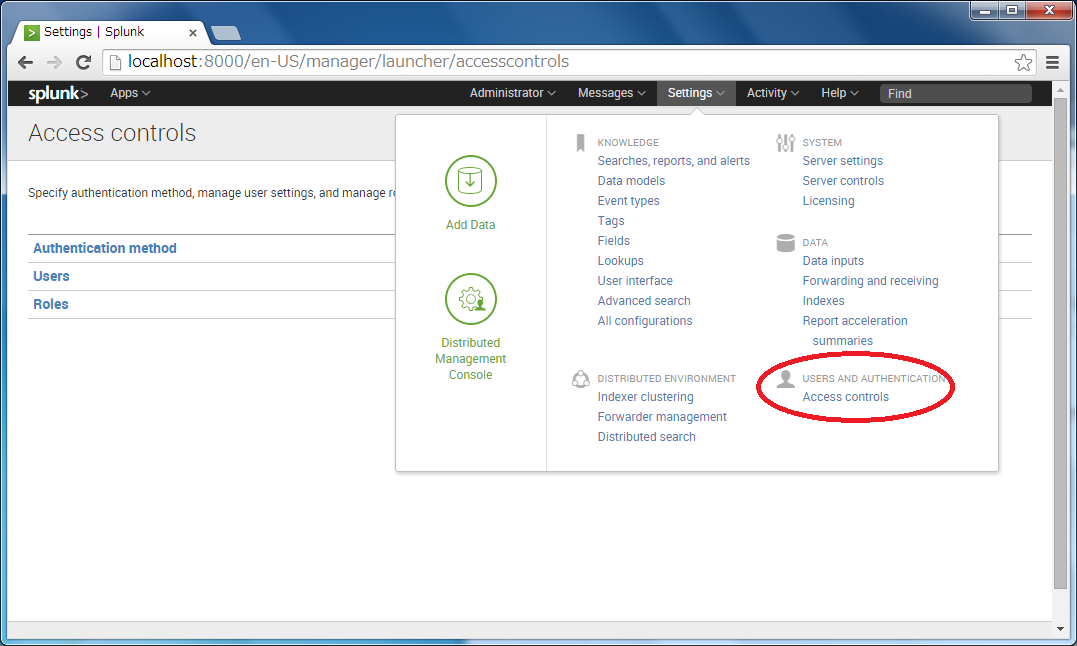
Task: Open the Activity dropdown
Action: (773, 93)
